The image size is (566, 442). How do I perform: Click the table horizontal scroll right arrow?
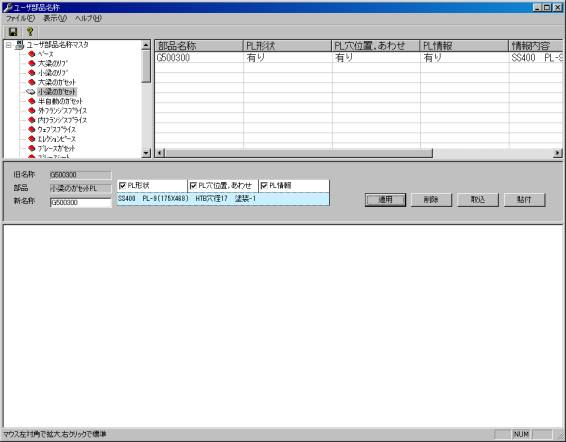pos(558,153)
